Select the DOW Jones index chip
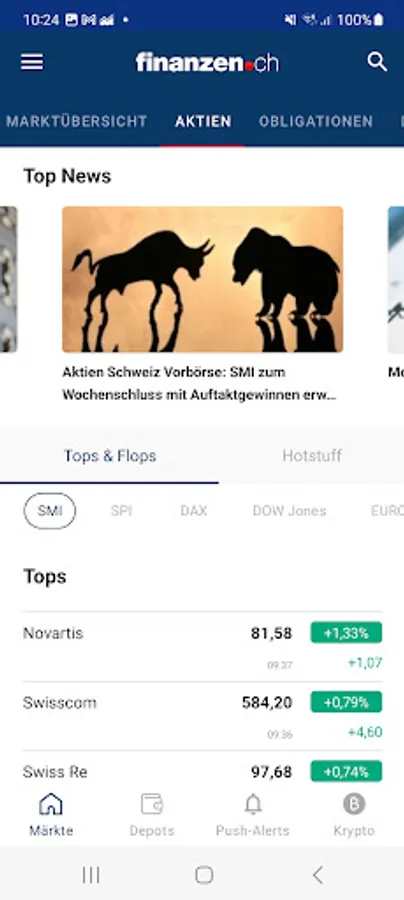 [289, 511]
